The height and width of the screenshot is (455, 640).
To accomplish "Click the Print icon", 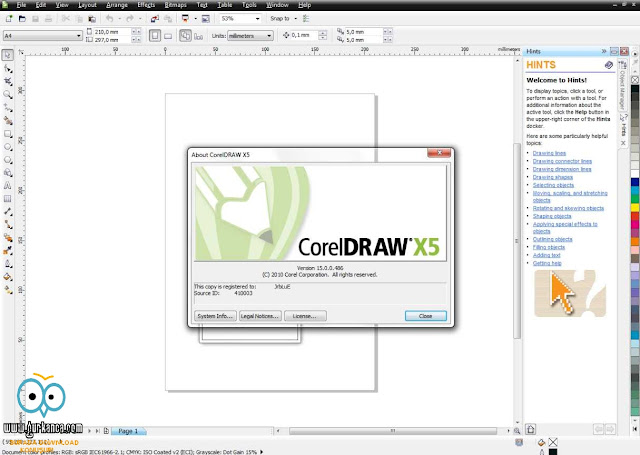I will pos(49,18).
